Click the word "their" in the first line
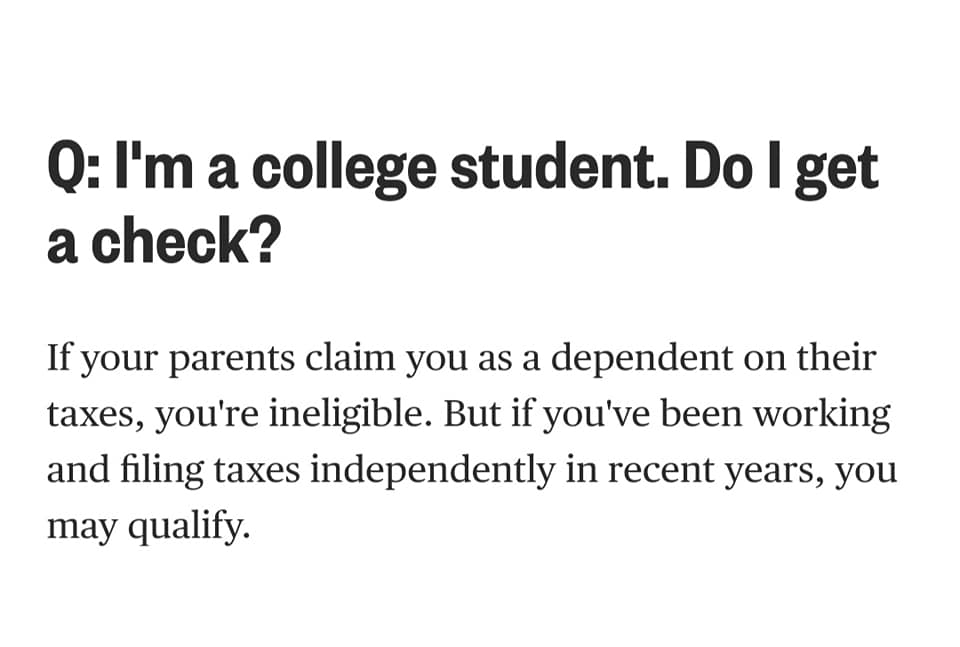Screen dimensions: 960x647 (x=834, y=357)
